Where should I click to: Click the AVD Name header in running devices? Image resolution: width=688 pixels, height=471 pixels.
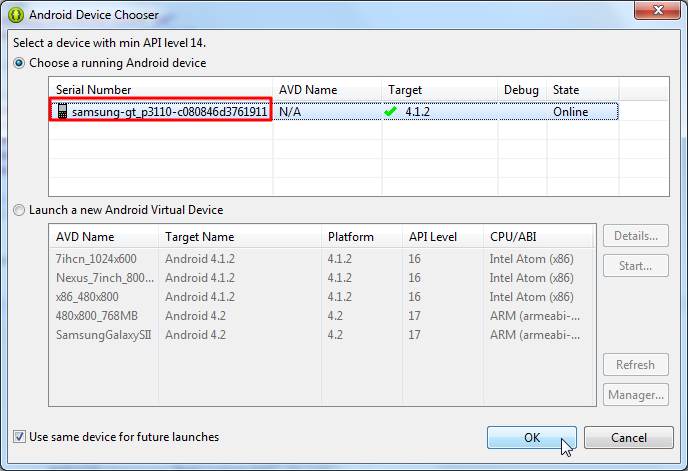(x=327, y=90)
